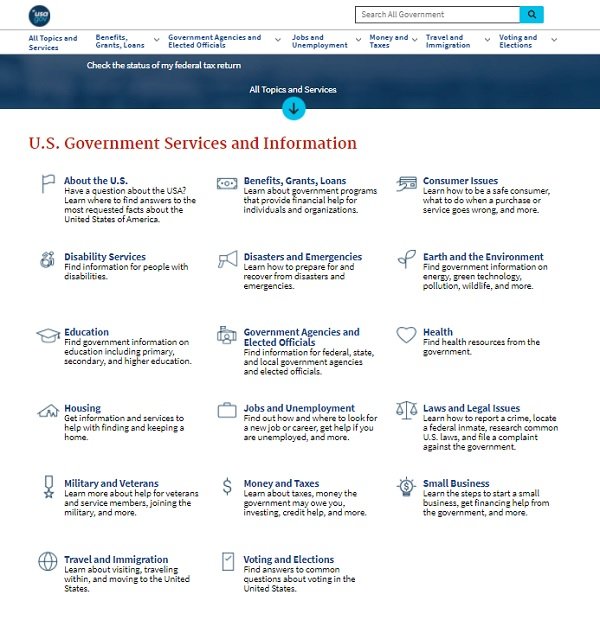Open the Small Business heading link
This screenshot has height=633, width=600.
(x=456, y=483)
